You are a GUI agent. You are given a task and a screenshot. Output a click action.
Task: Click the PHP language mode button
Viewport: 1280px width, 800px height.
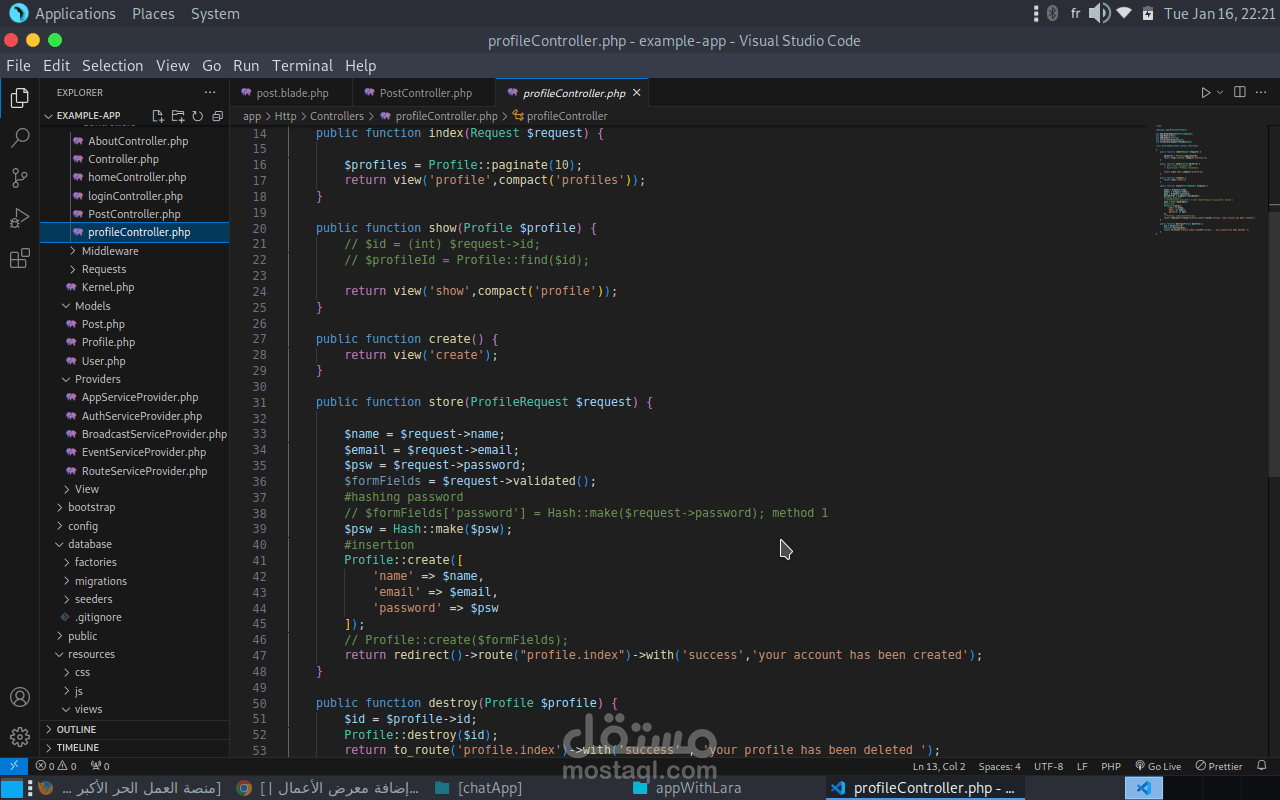coord(1110,766)
